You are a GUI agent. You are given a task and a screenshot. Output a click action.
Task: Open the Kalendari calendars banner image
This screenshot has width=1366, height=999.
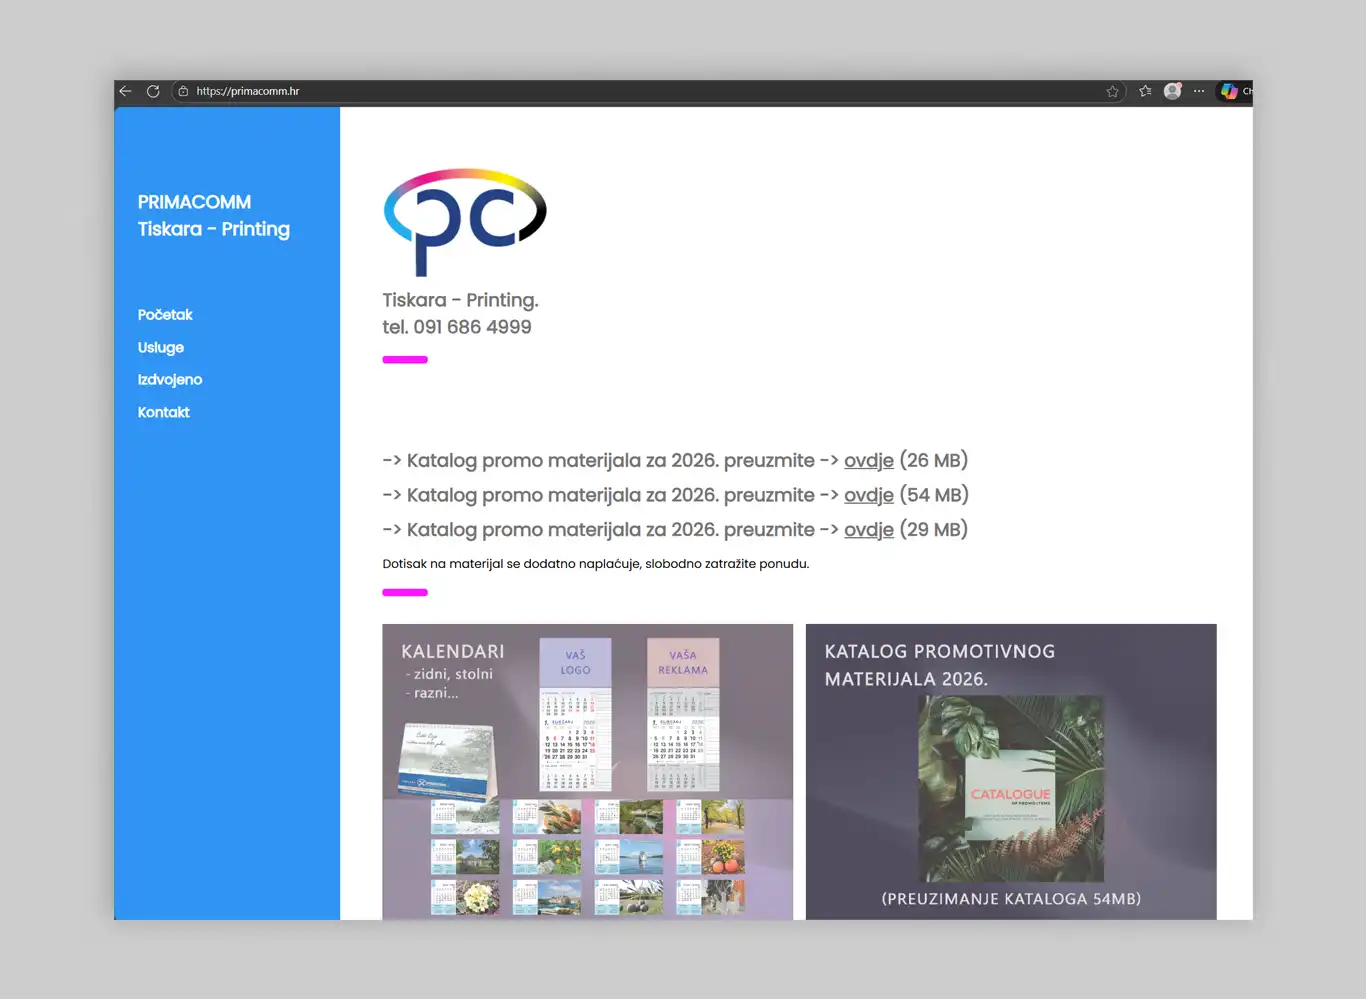(x=587, y=770)
